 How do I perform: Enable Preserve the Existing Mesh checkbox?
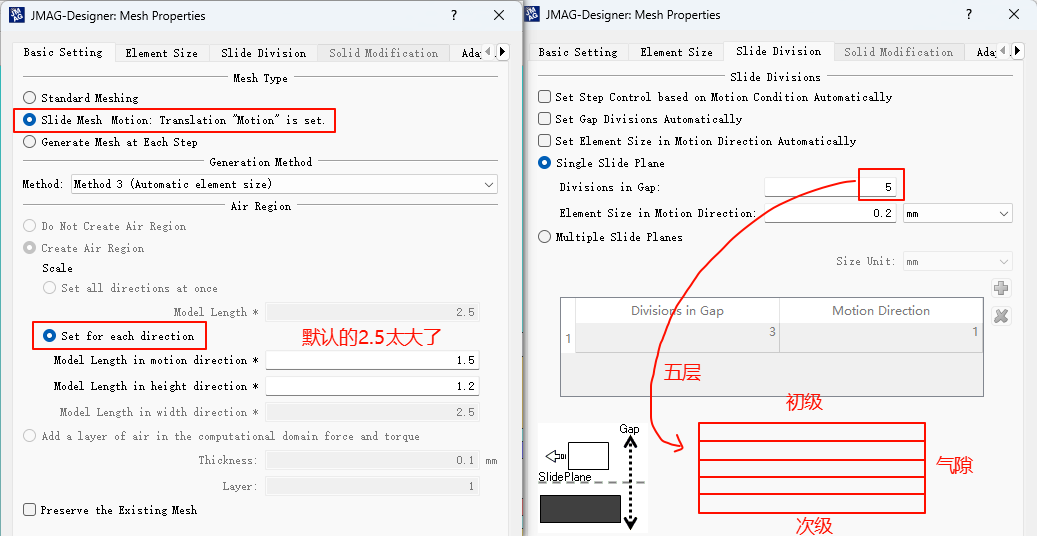[x=30, y=510]
